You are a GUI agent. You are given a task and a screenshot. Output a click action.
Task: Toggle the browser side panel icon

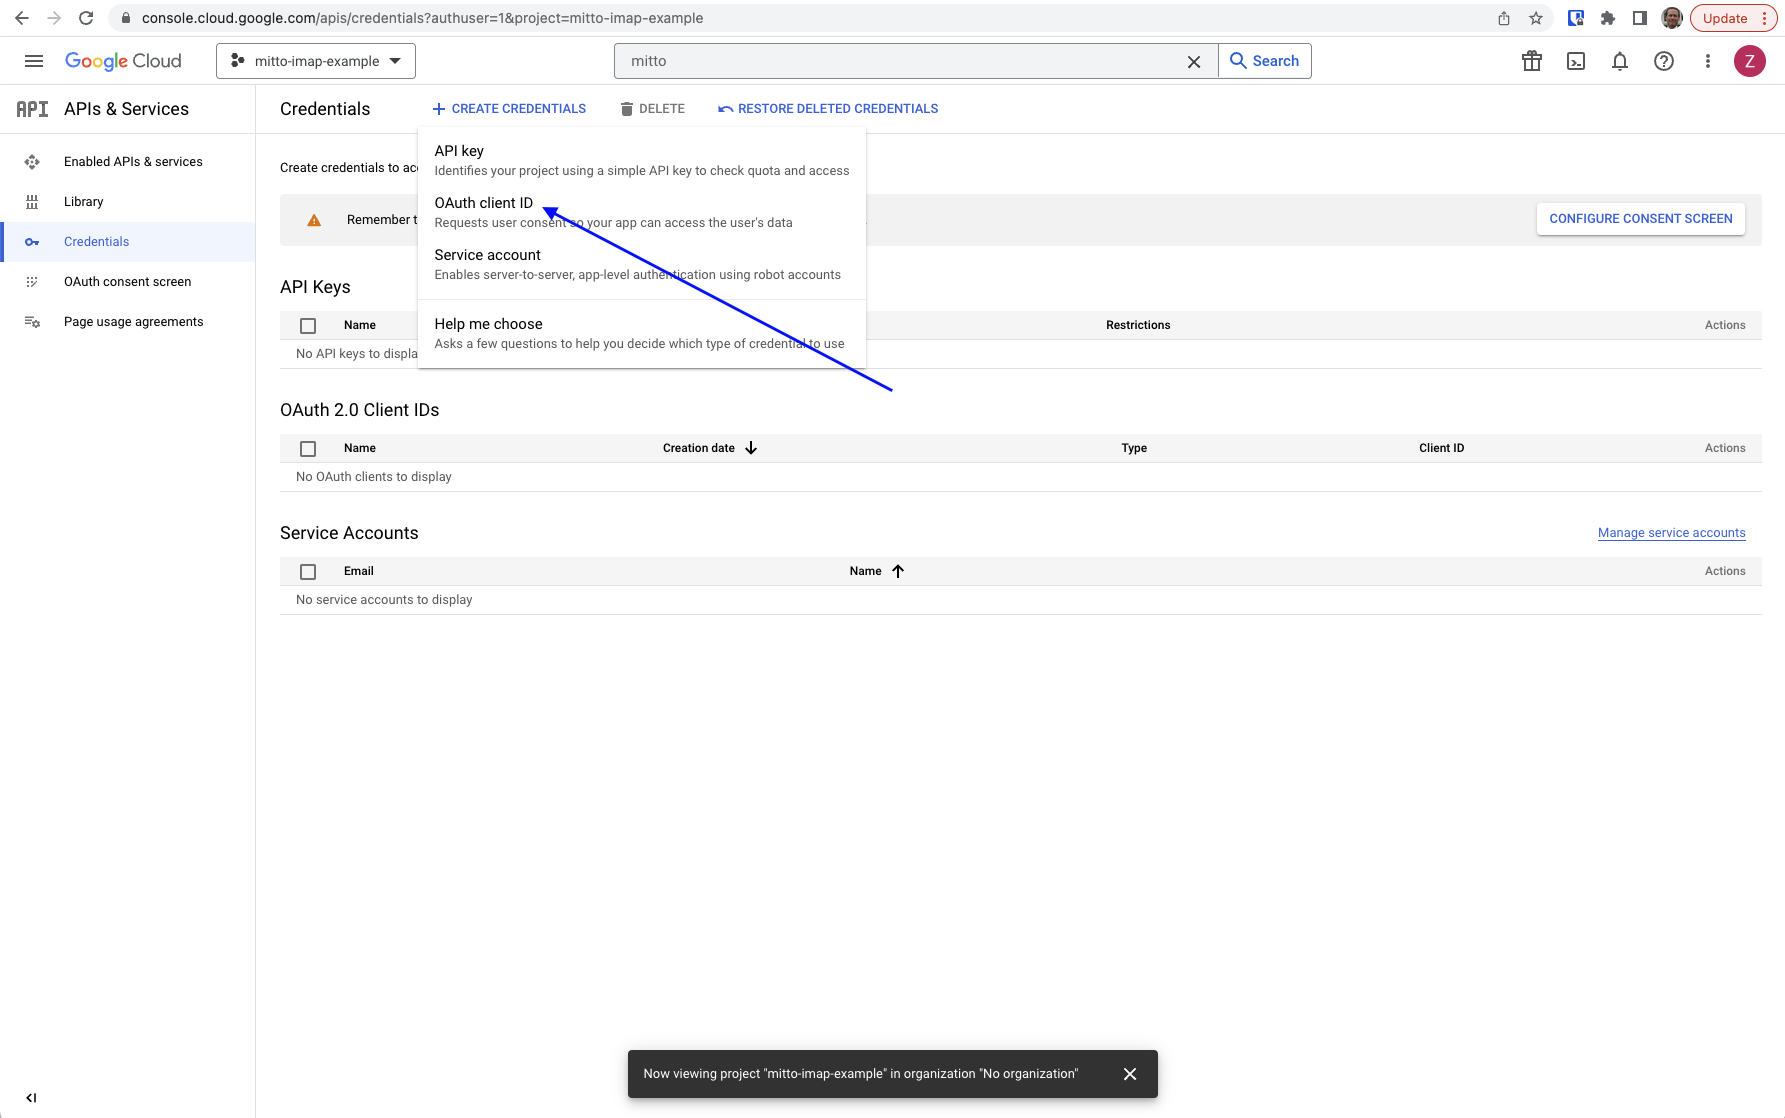(x=1640, y=18)
